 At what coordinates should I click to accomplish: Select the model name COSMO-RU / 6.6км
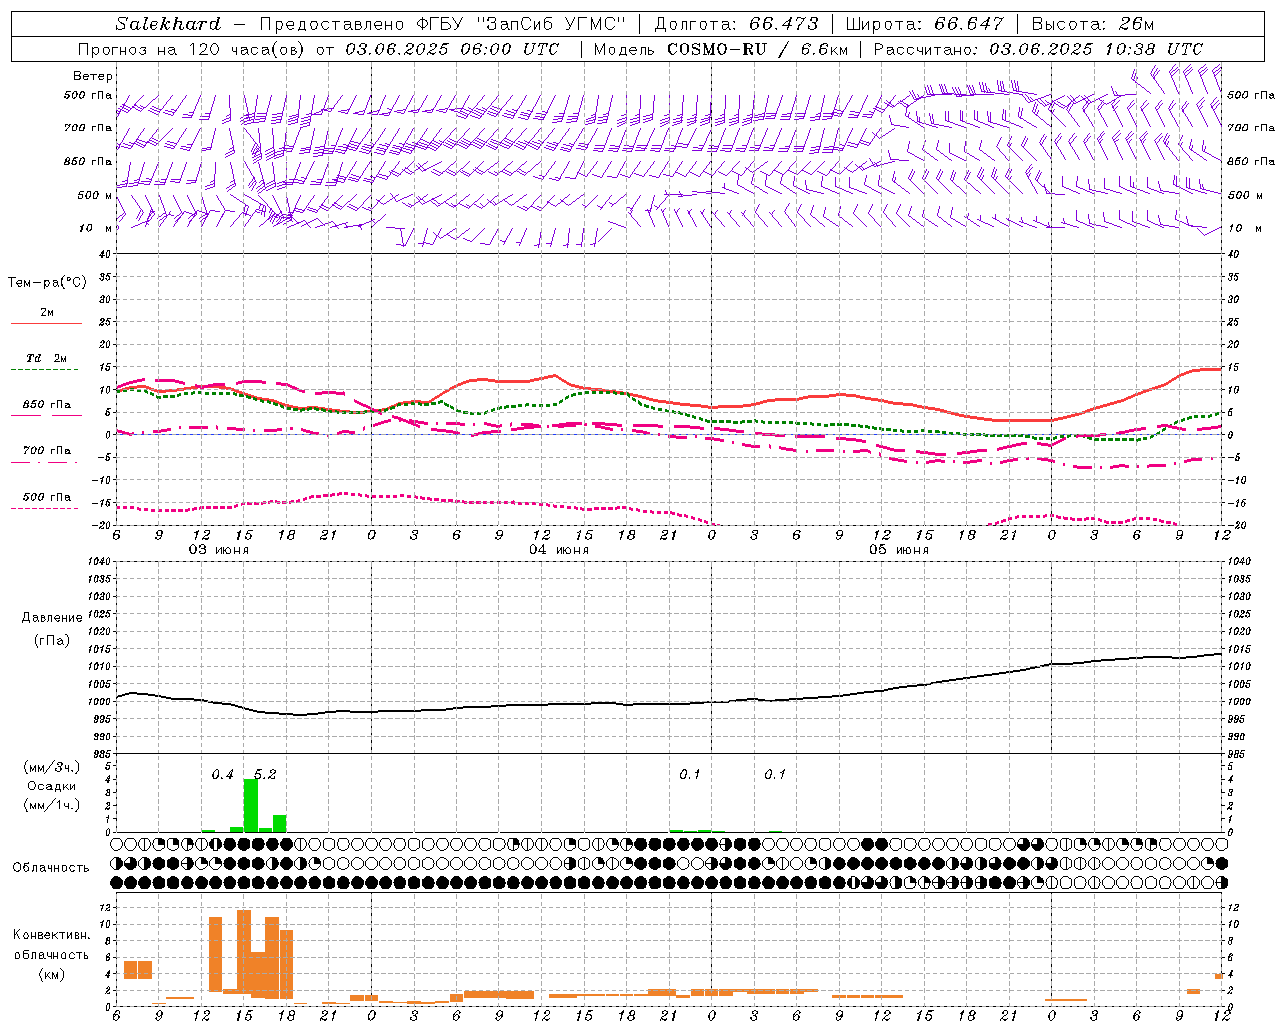(x=757, y=49)
